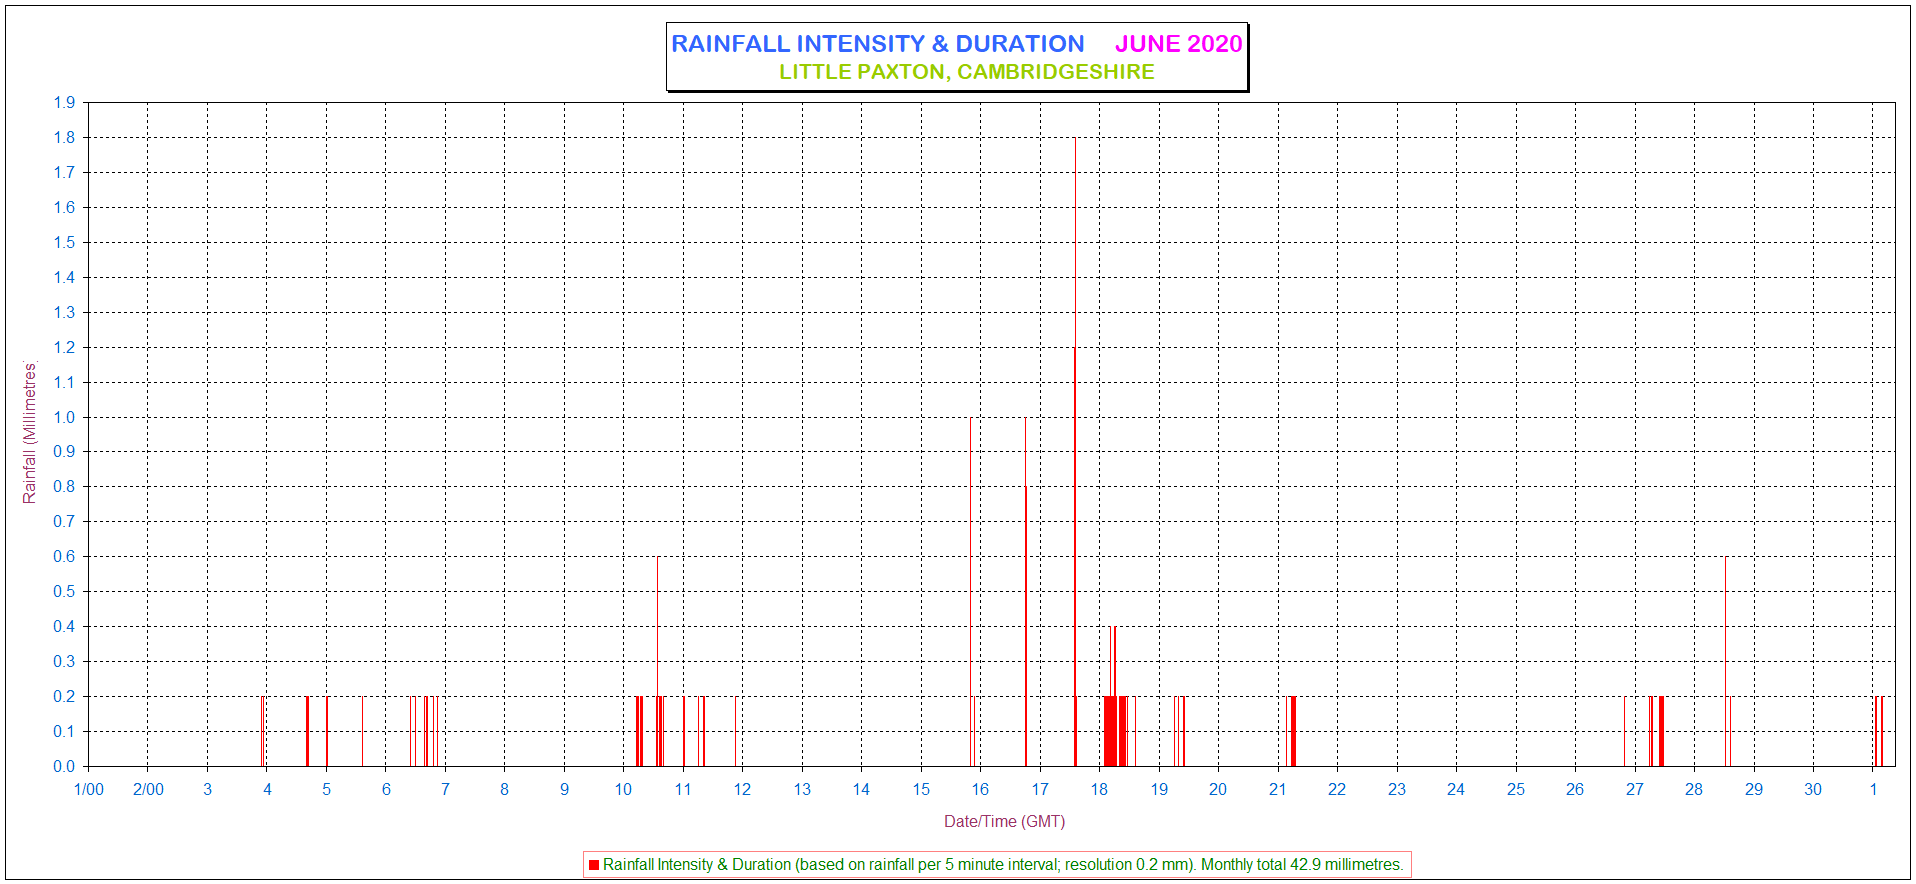Select x-axis label '1/00'

[89, 789]
